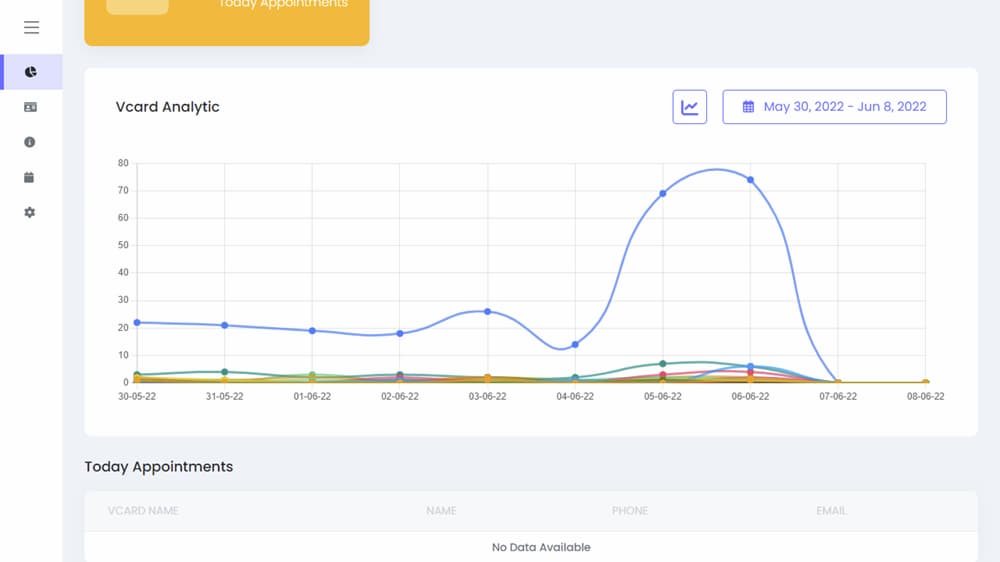Image resolution: width=1000 pixels, height=562 pixels.
Task: Click the green data point at 05-06-22
Action: click(663, 364)
